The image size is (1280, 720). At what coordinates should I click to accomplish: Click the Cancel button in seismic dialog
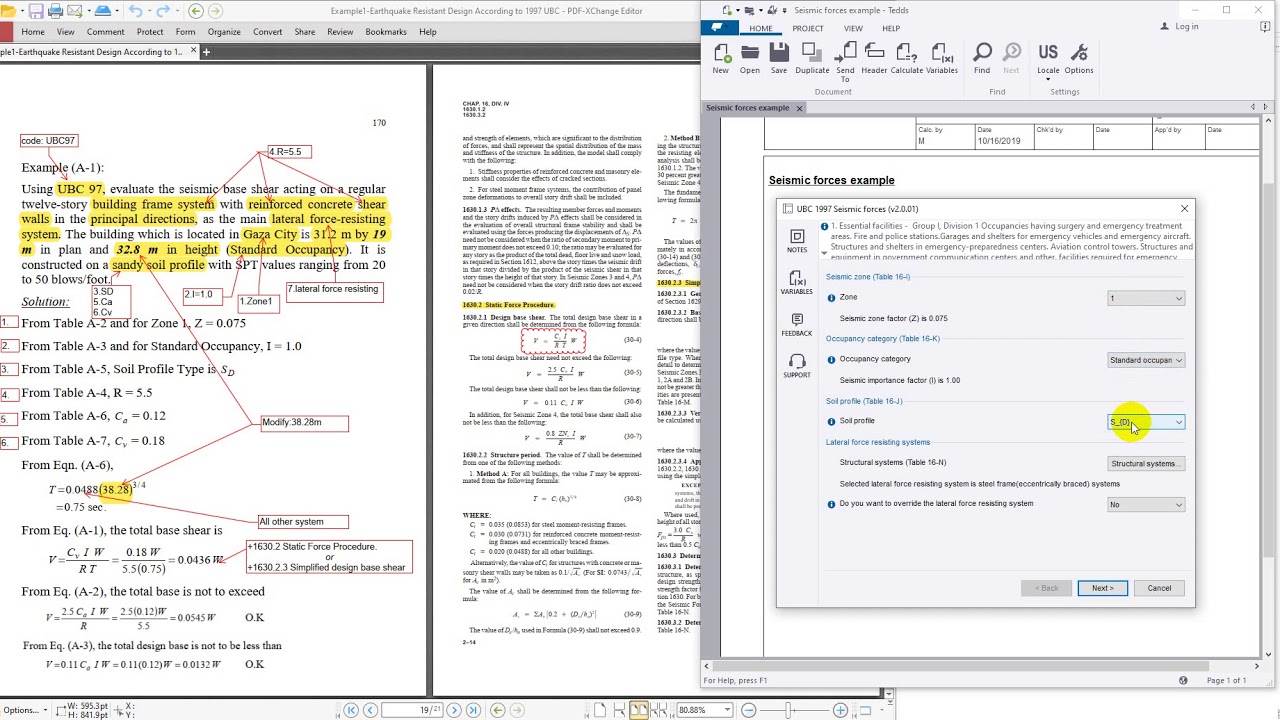pyautogui.click(x=1159, y=588)
